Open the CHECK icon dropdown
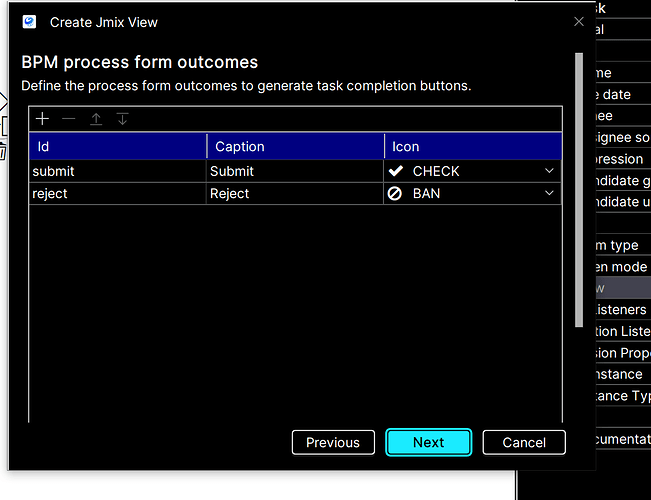This screenshot has width=651, height=500. pyautogui.click(x=549, y=171)
